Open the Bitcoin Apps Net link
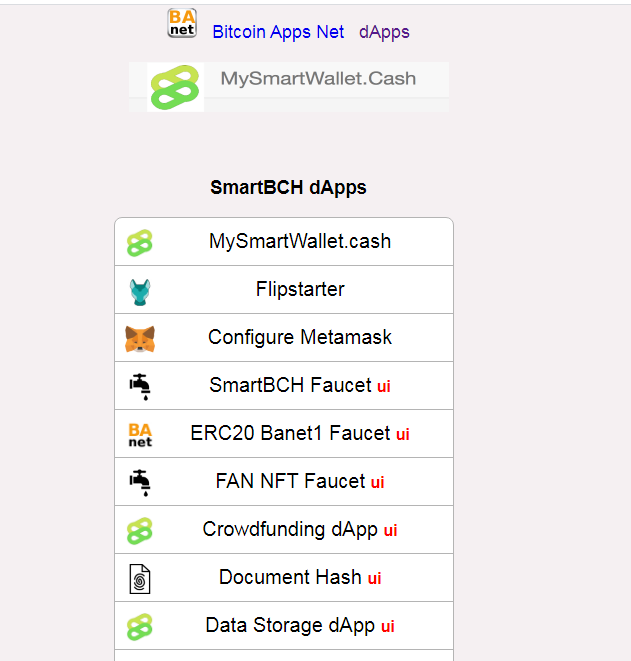Viewport: 631px width, 661px height. click(278, 32)
